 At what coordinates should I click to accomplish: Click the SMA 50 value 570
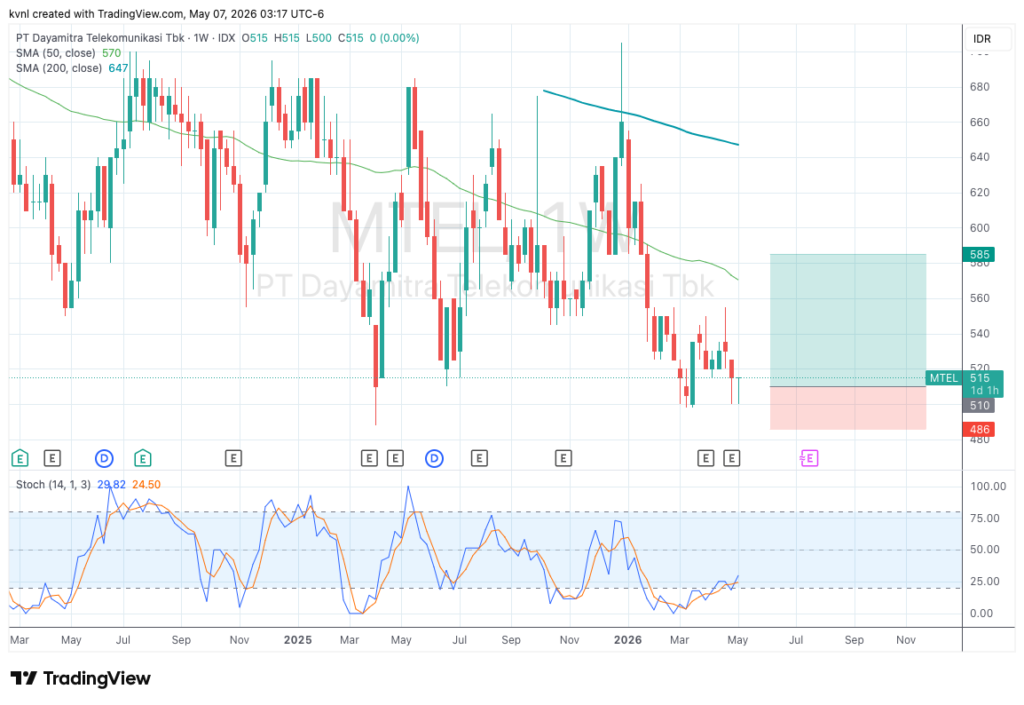tap(111, 53)
